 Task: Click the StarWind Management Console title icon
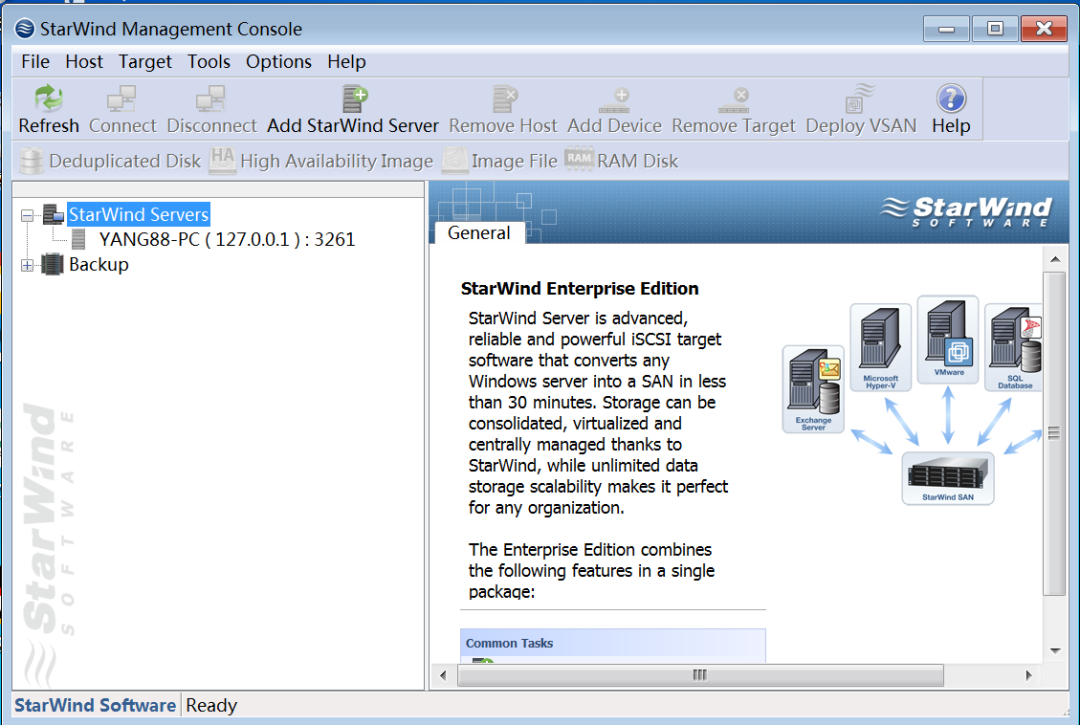pyautogui.click(x=25, y=28)
